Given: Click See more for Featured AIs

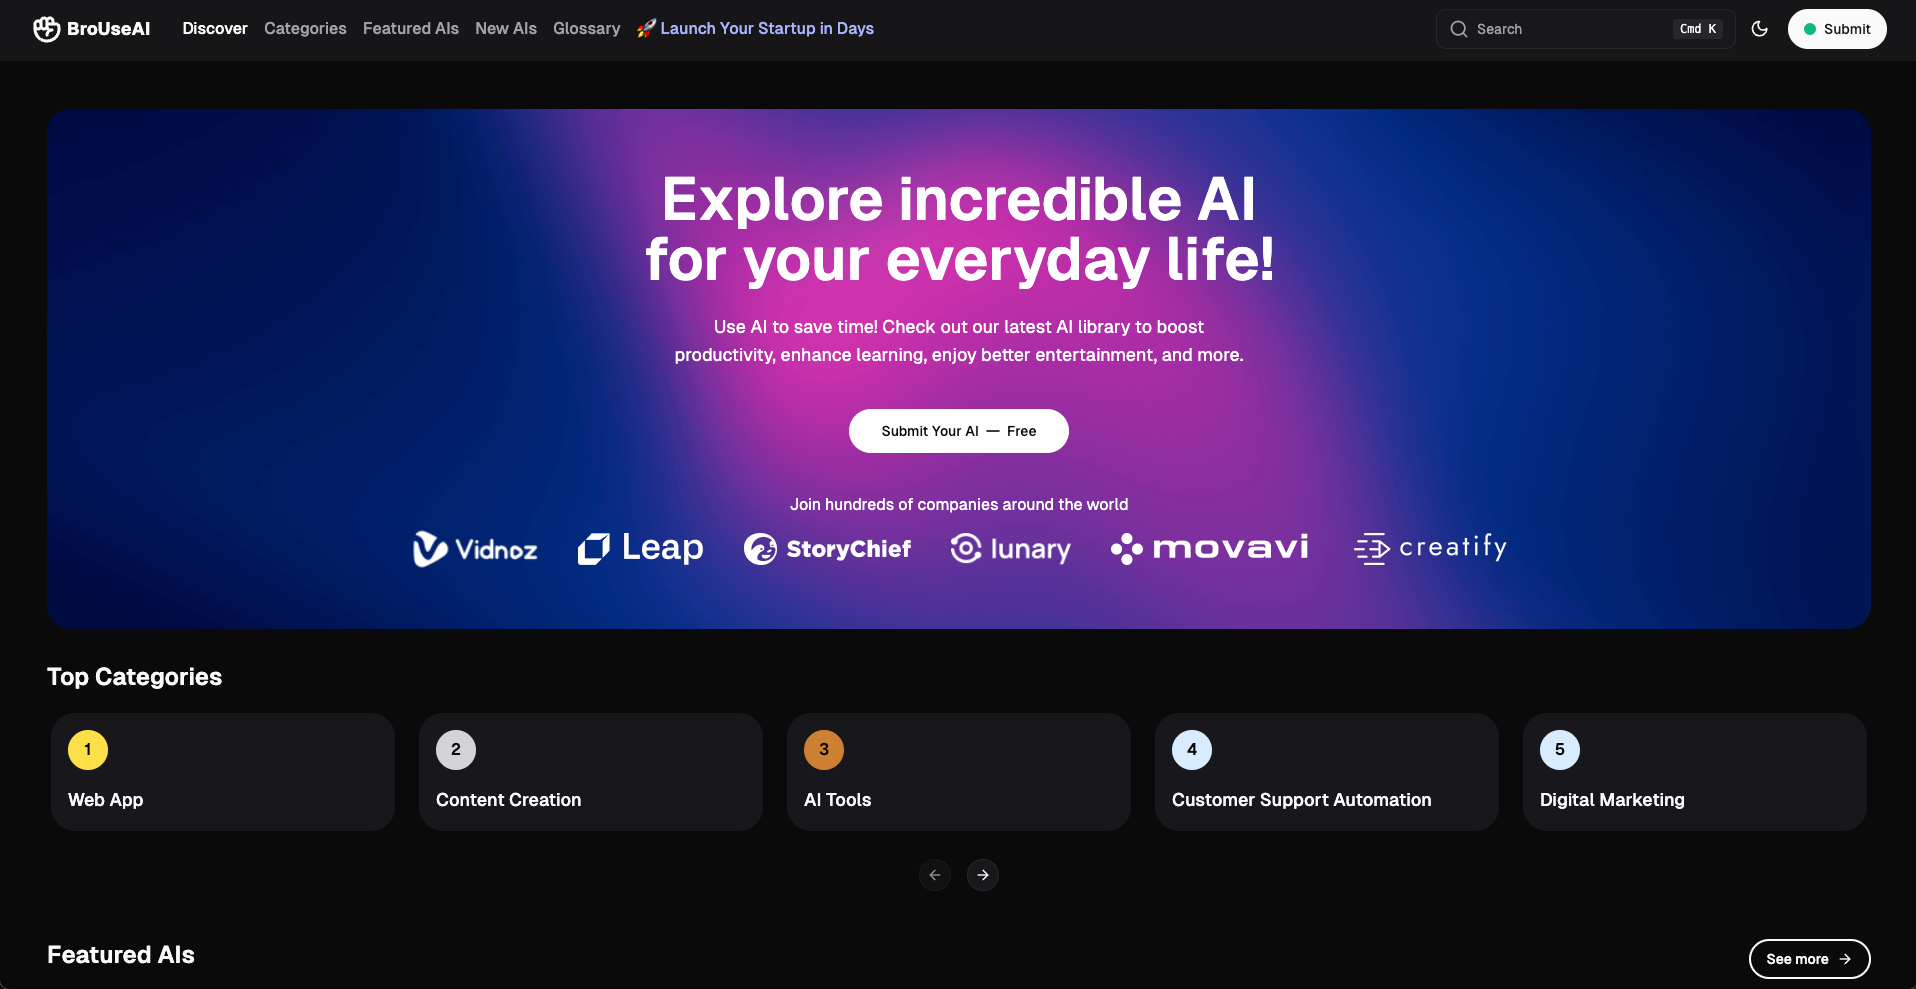Looking at the screenshot, I should (1810, 959).
